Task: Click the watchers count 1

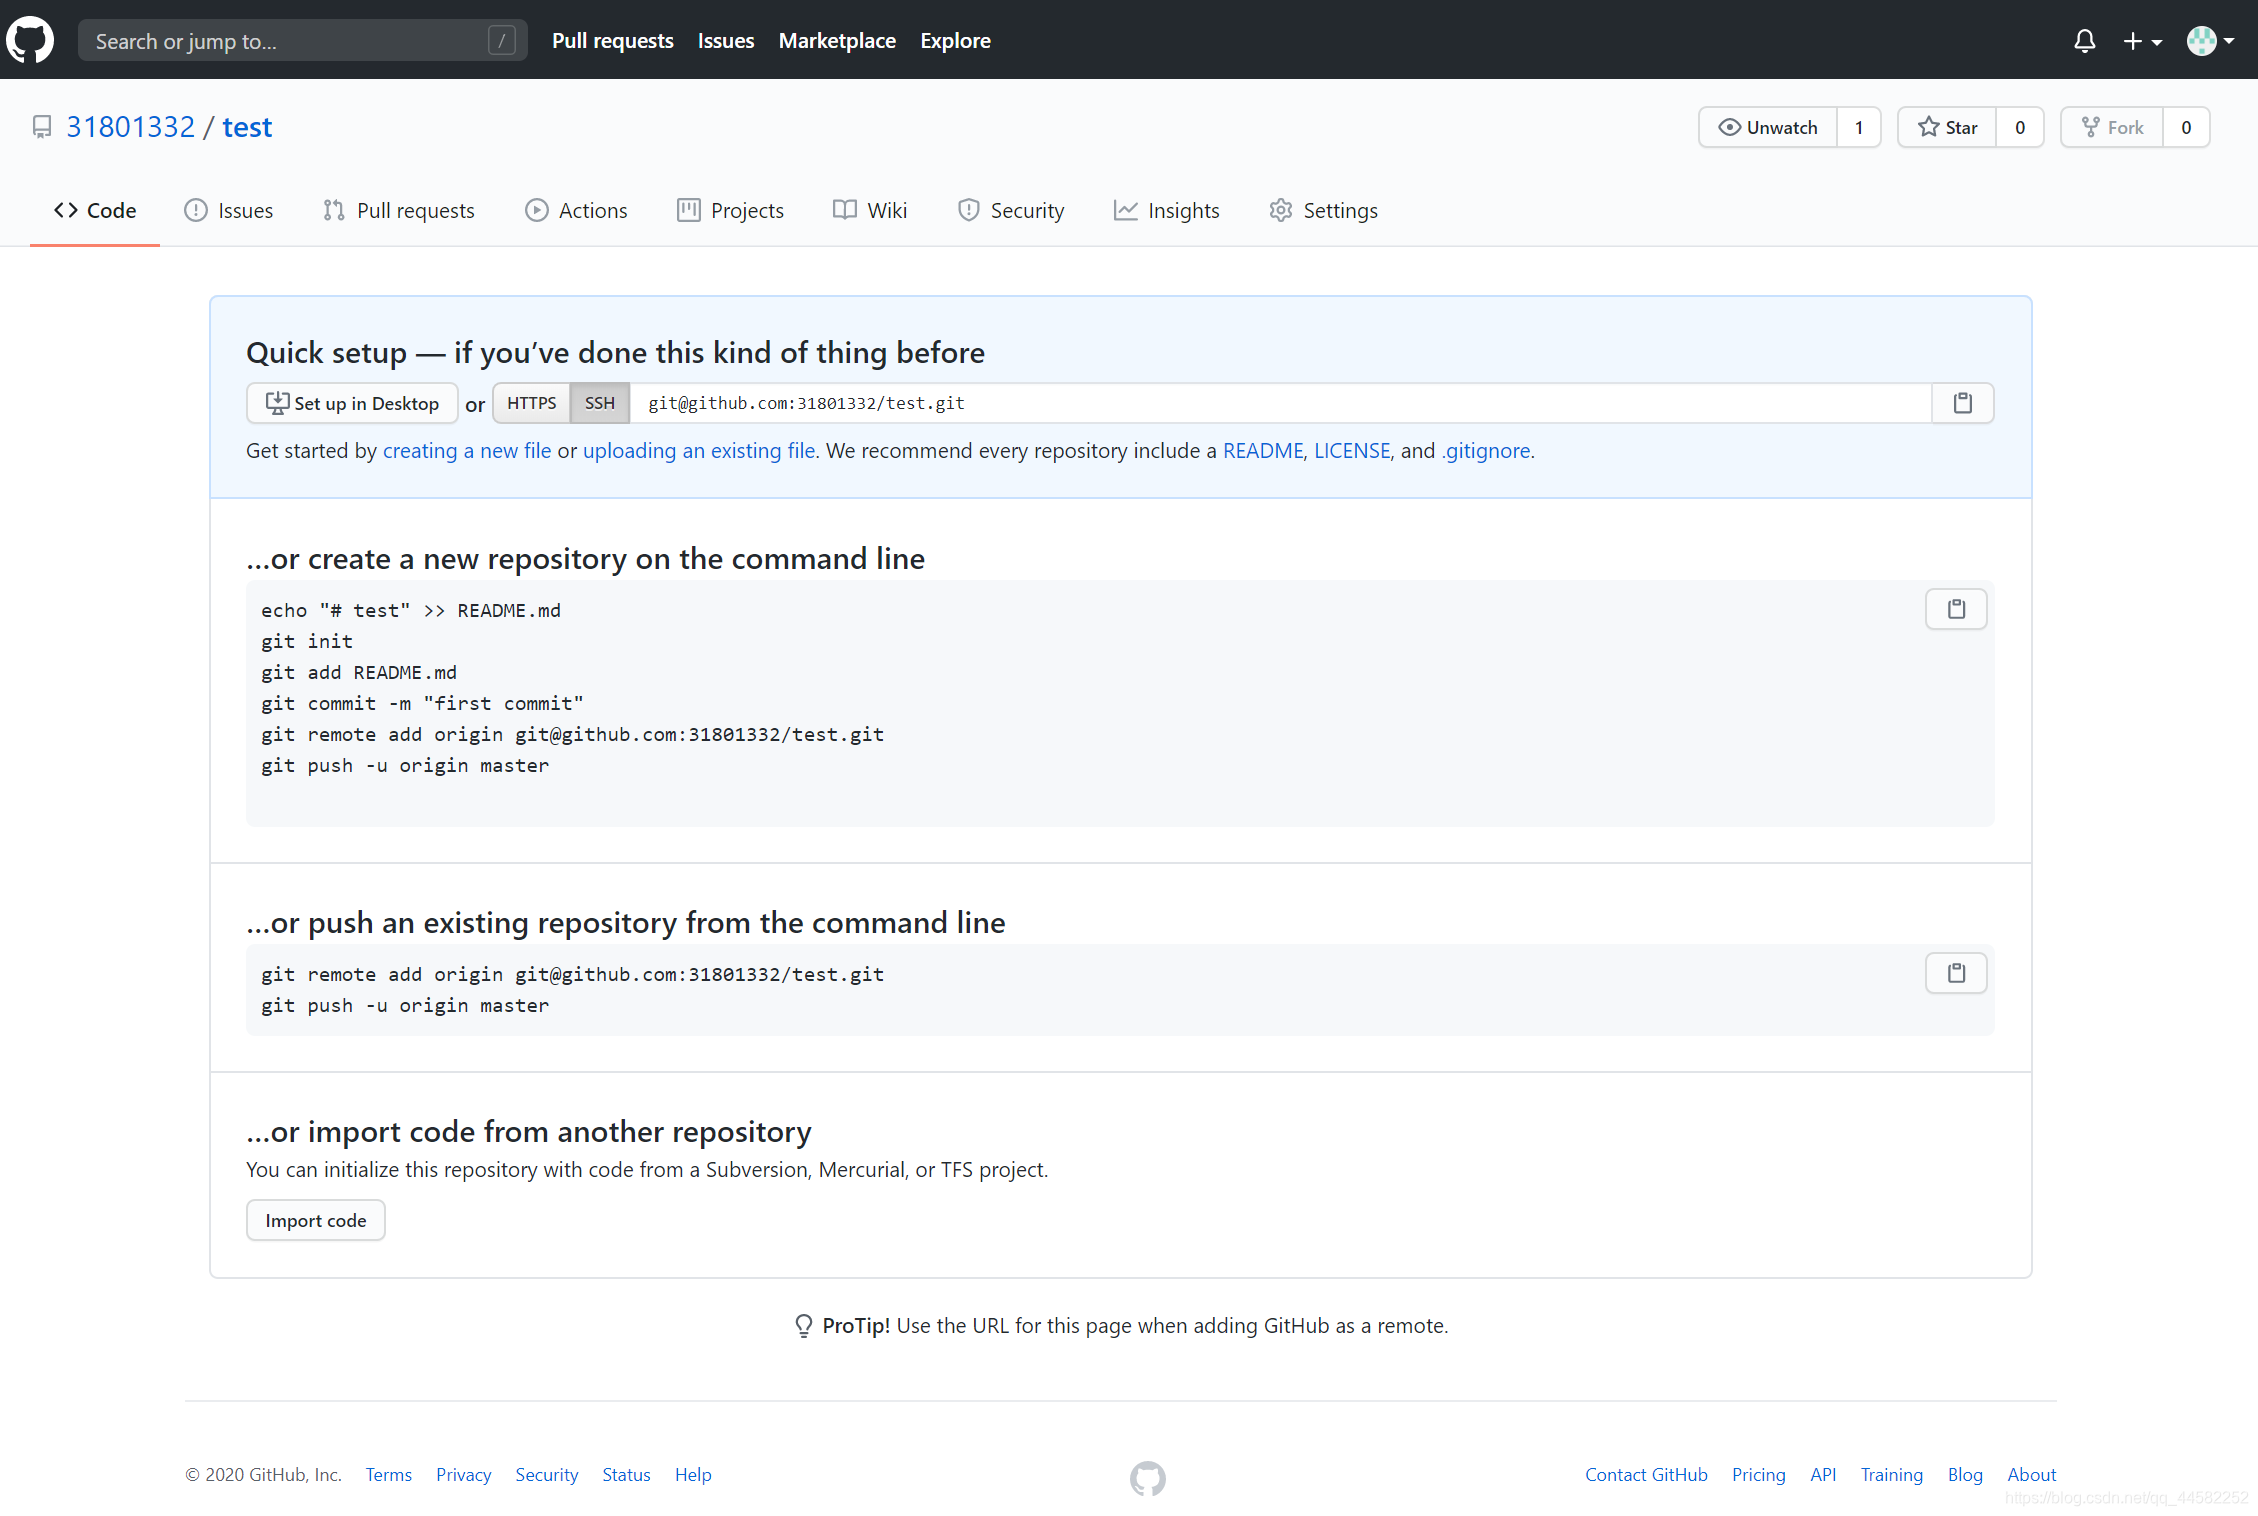Action: tap(1859, 127)
